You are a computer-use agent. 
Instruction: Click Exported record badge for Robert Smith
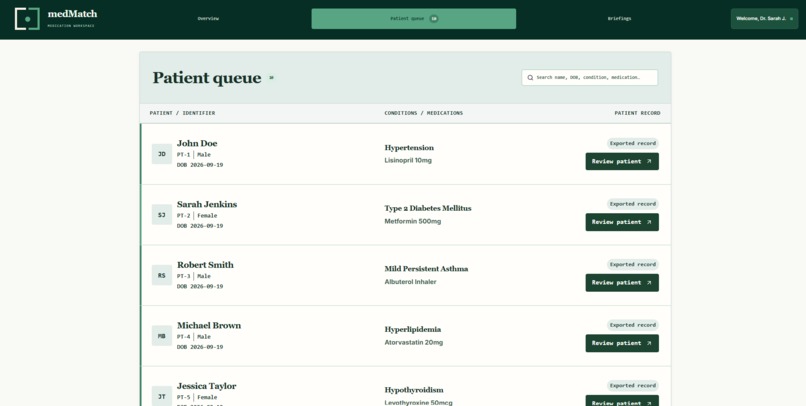633,265
